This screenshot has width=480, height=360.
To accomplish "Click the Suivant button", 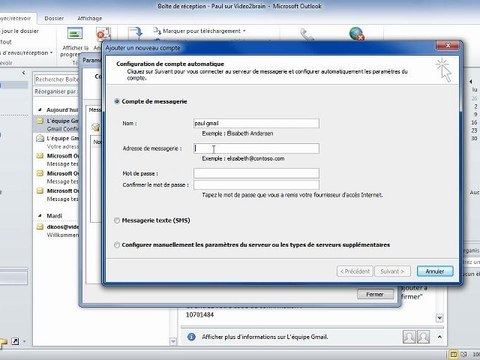I will (x=392, y=271).
